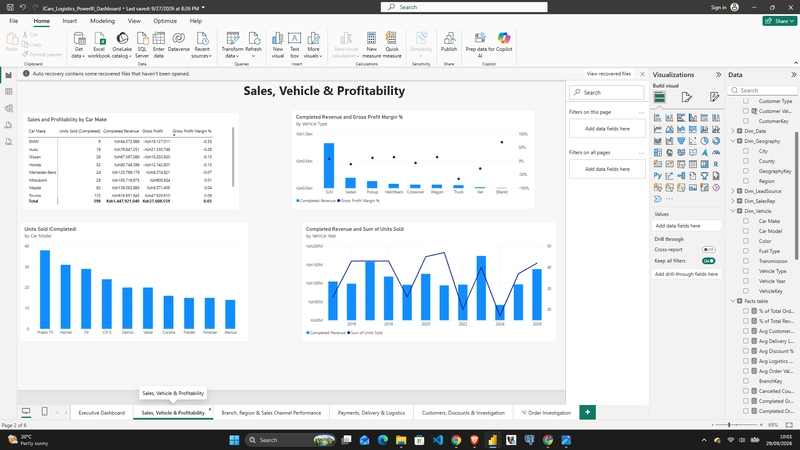
Task: Adjust the zoom slider
Action: pyautogui.click(x=729, y=424)
